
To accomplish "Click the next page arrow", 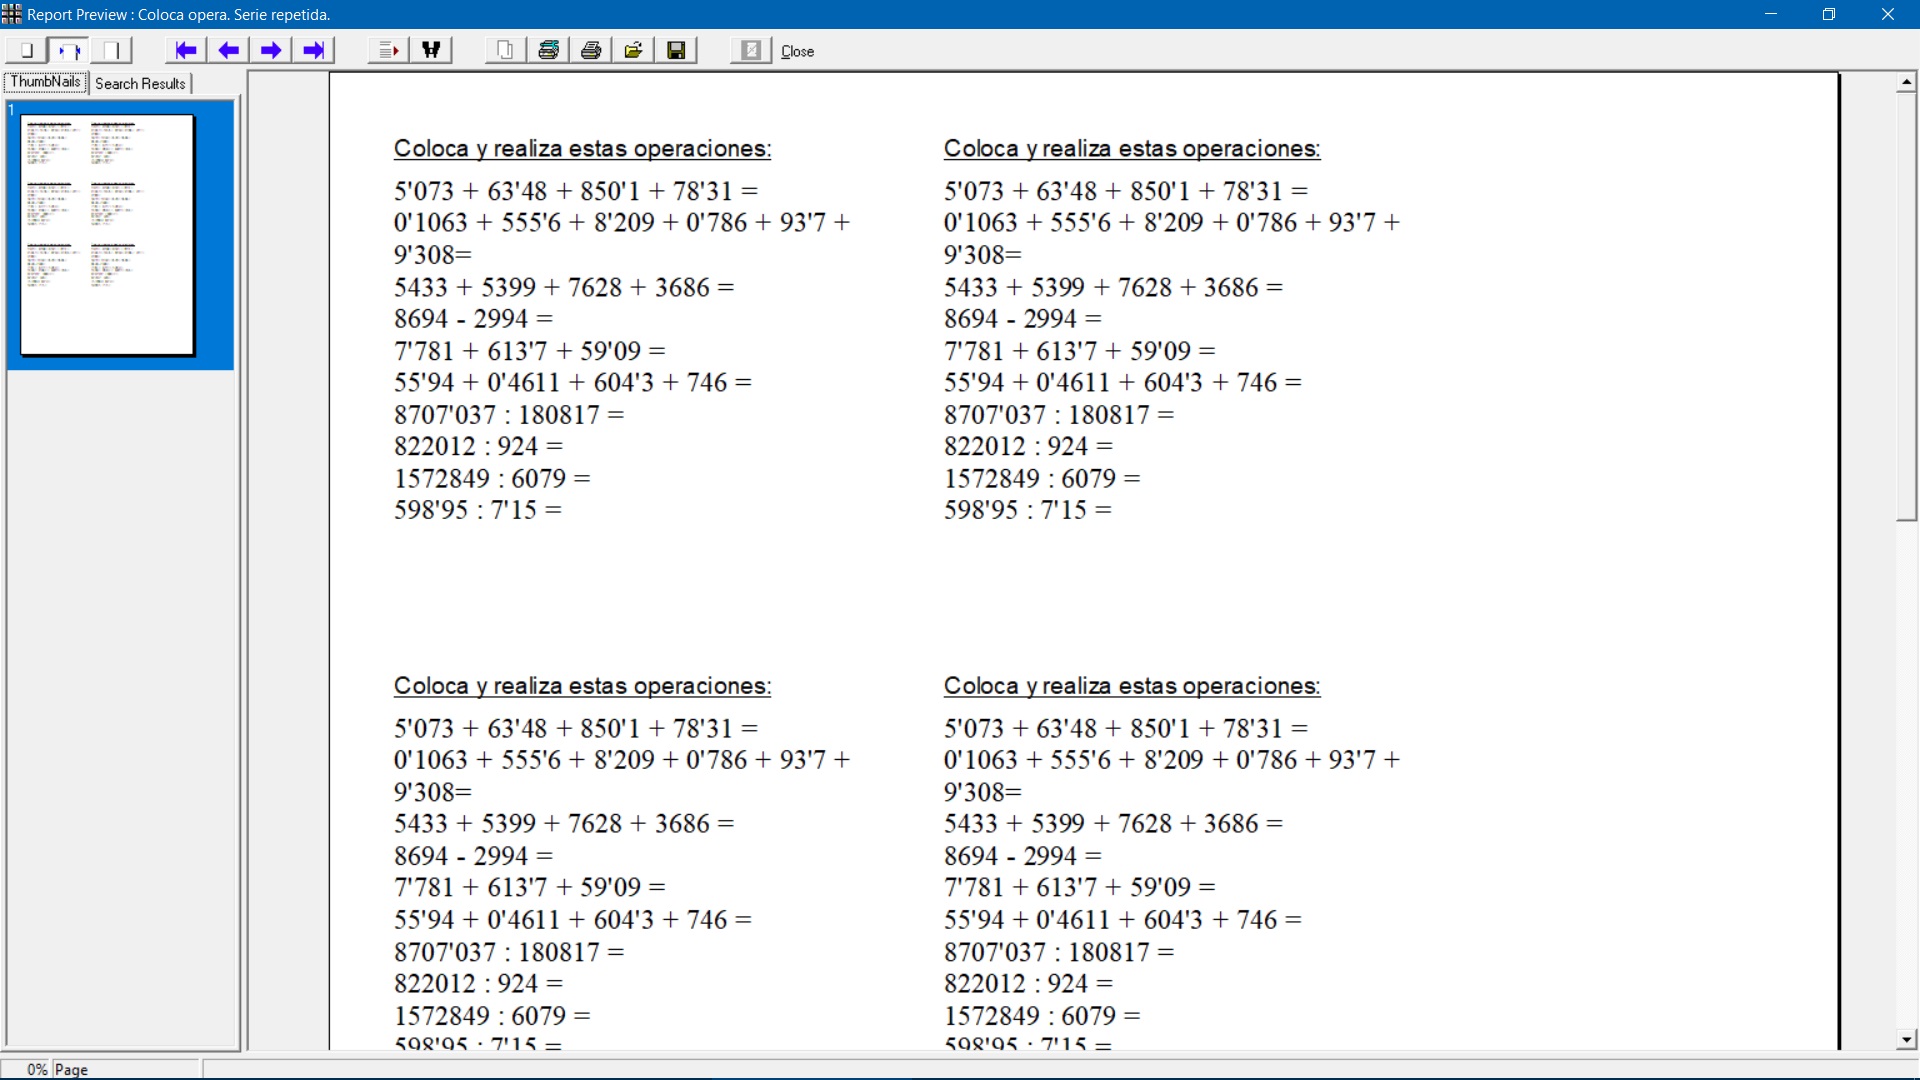I will [271, 50].
